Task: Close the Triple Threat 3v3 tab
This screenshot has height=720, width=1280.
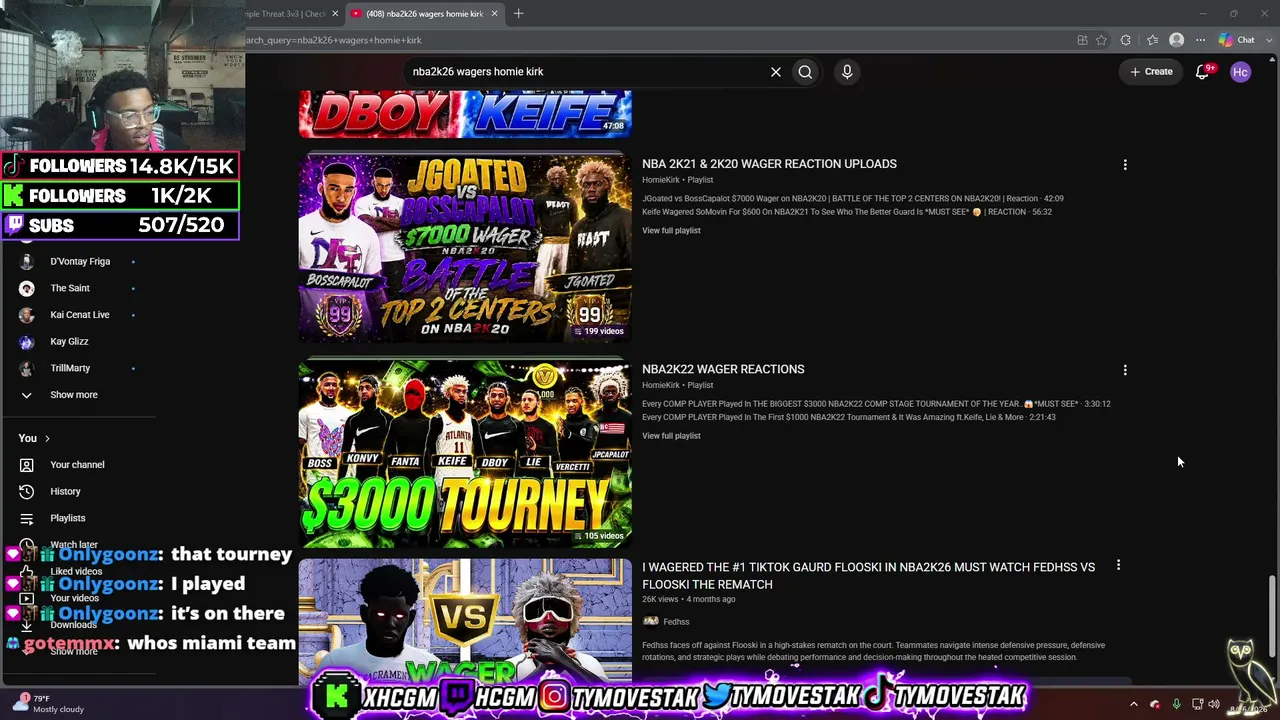Action: point(335,14)
